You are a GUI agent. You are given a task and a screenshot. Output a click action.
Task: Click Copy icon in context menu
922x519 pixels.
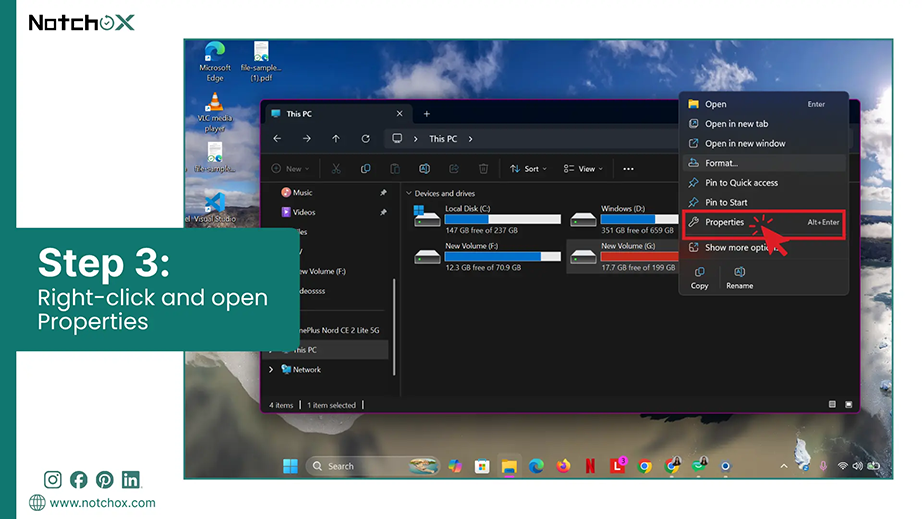pyautogui.click(x=700, y=277)
